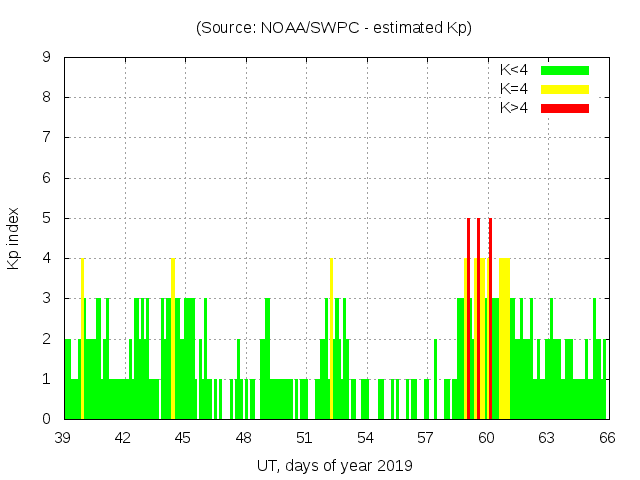
Task: Click the wide yellow bar right of day 60
Action: (505, 340)
